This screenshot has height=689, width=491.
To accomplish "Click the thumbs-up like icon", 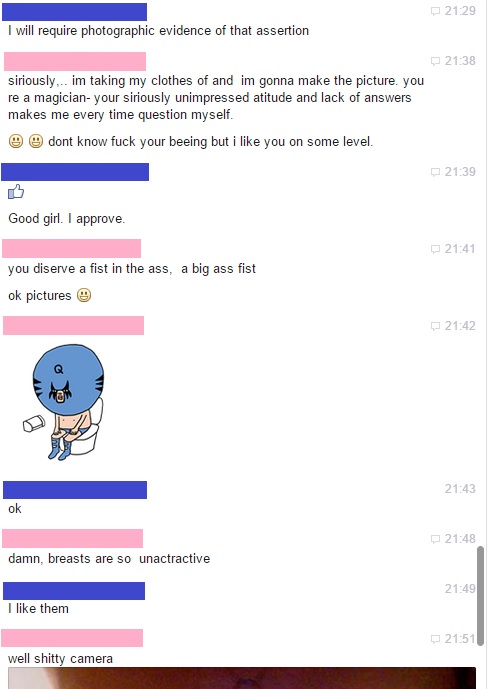I will [16, 192].
